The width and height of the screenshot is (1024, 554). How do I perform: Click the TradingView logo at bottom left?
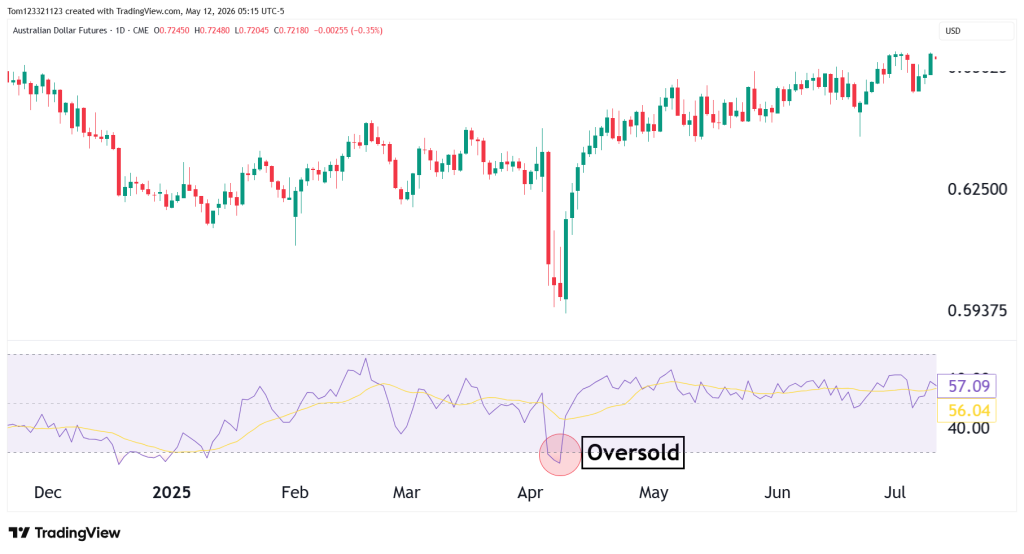pyautogui.click(x=64, y=533)
